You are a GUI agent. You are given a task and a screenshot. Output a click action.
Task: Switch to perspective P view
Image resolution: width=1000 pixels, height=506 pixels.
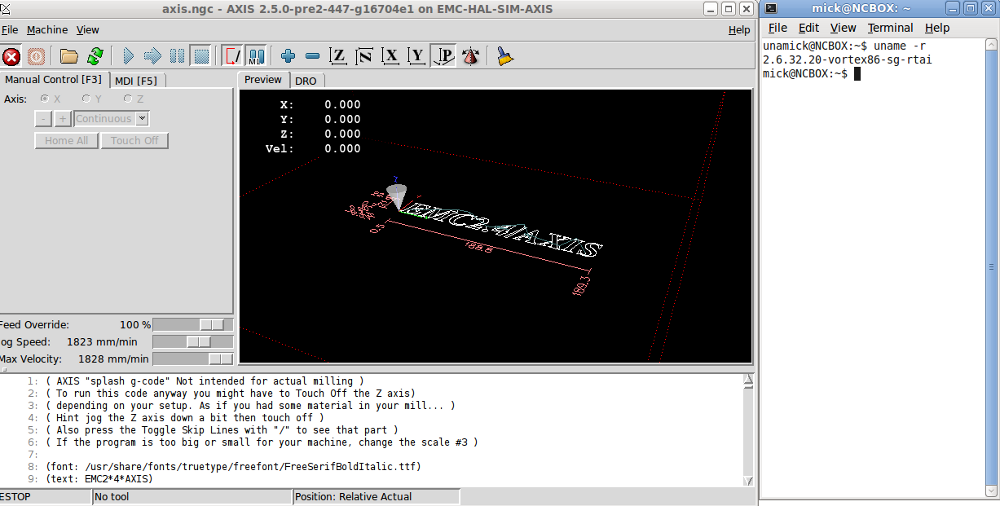443,56
